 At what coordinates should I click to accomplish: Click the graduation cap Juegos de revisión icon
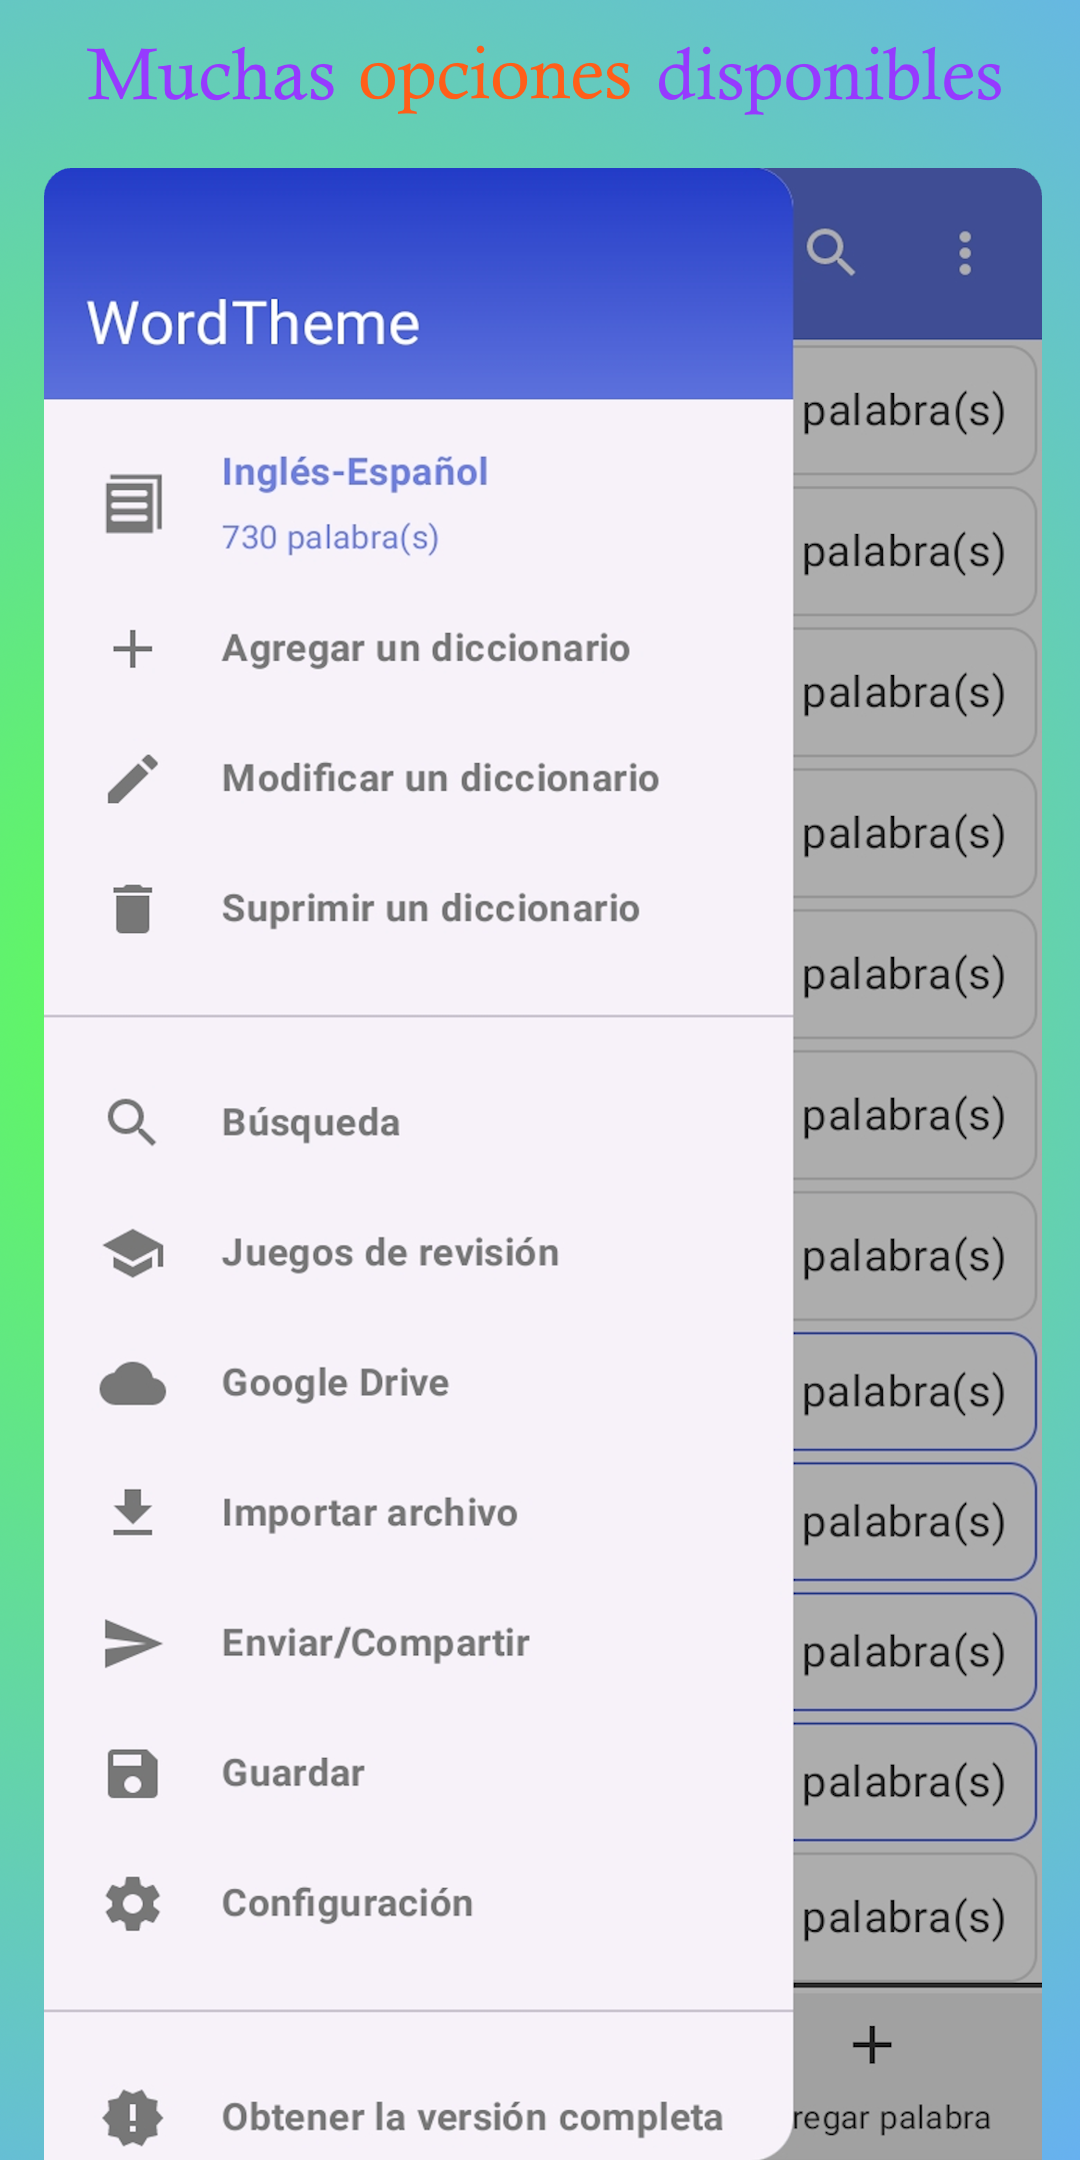[x=133, y=1253]
